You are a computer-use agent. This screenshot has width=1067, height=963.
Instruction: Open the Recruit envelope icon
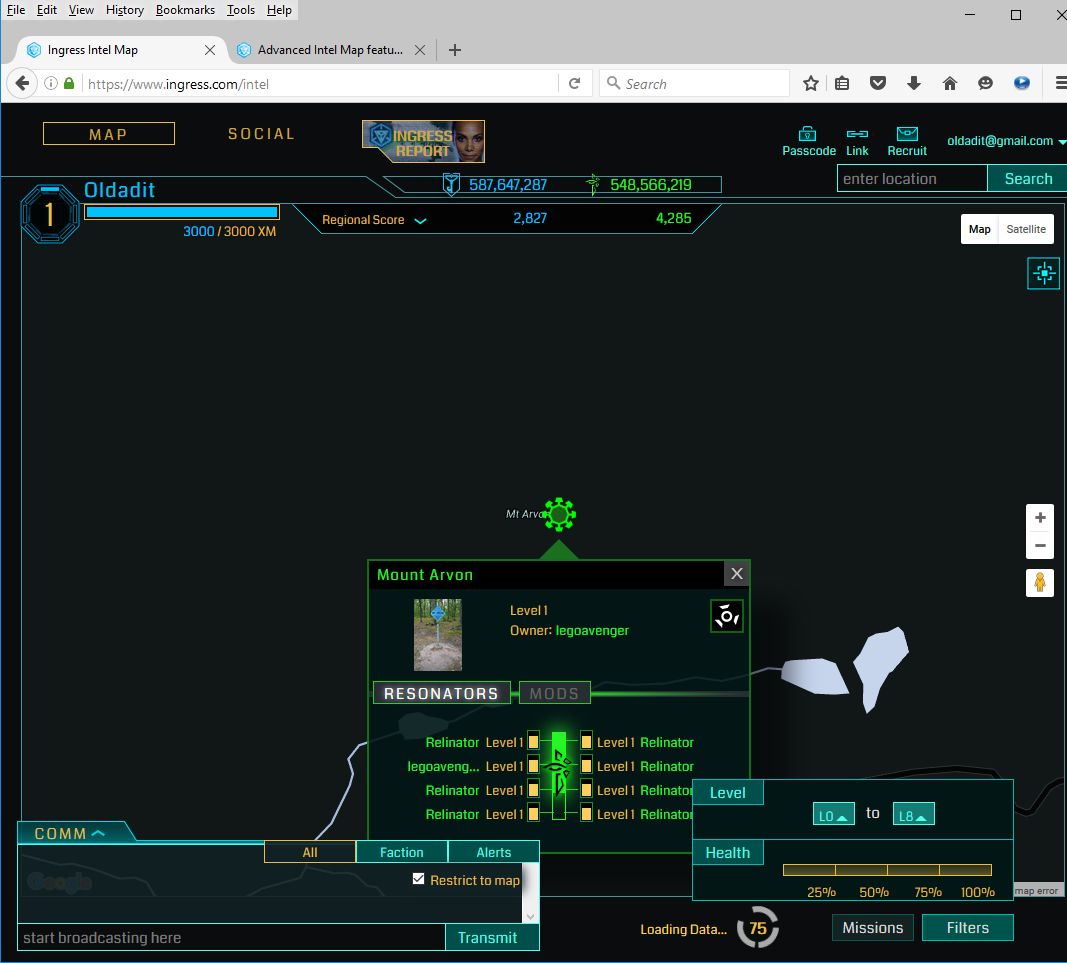point(907,134)
